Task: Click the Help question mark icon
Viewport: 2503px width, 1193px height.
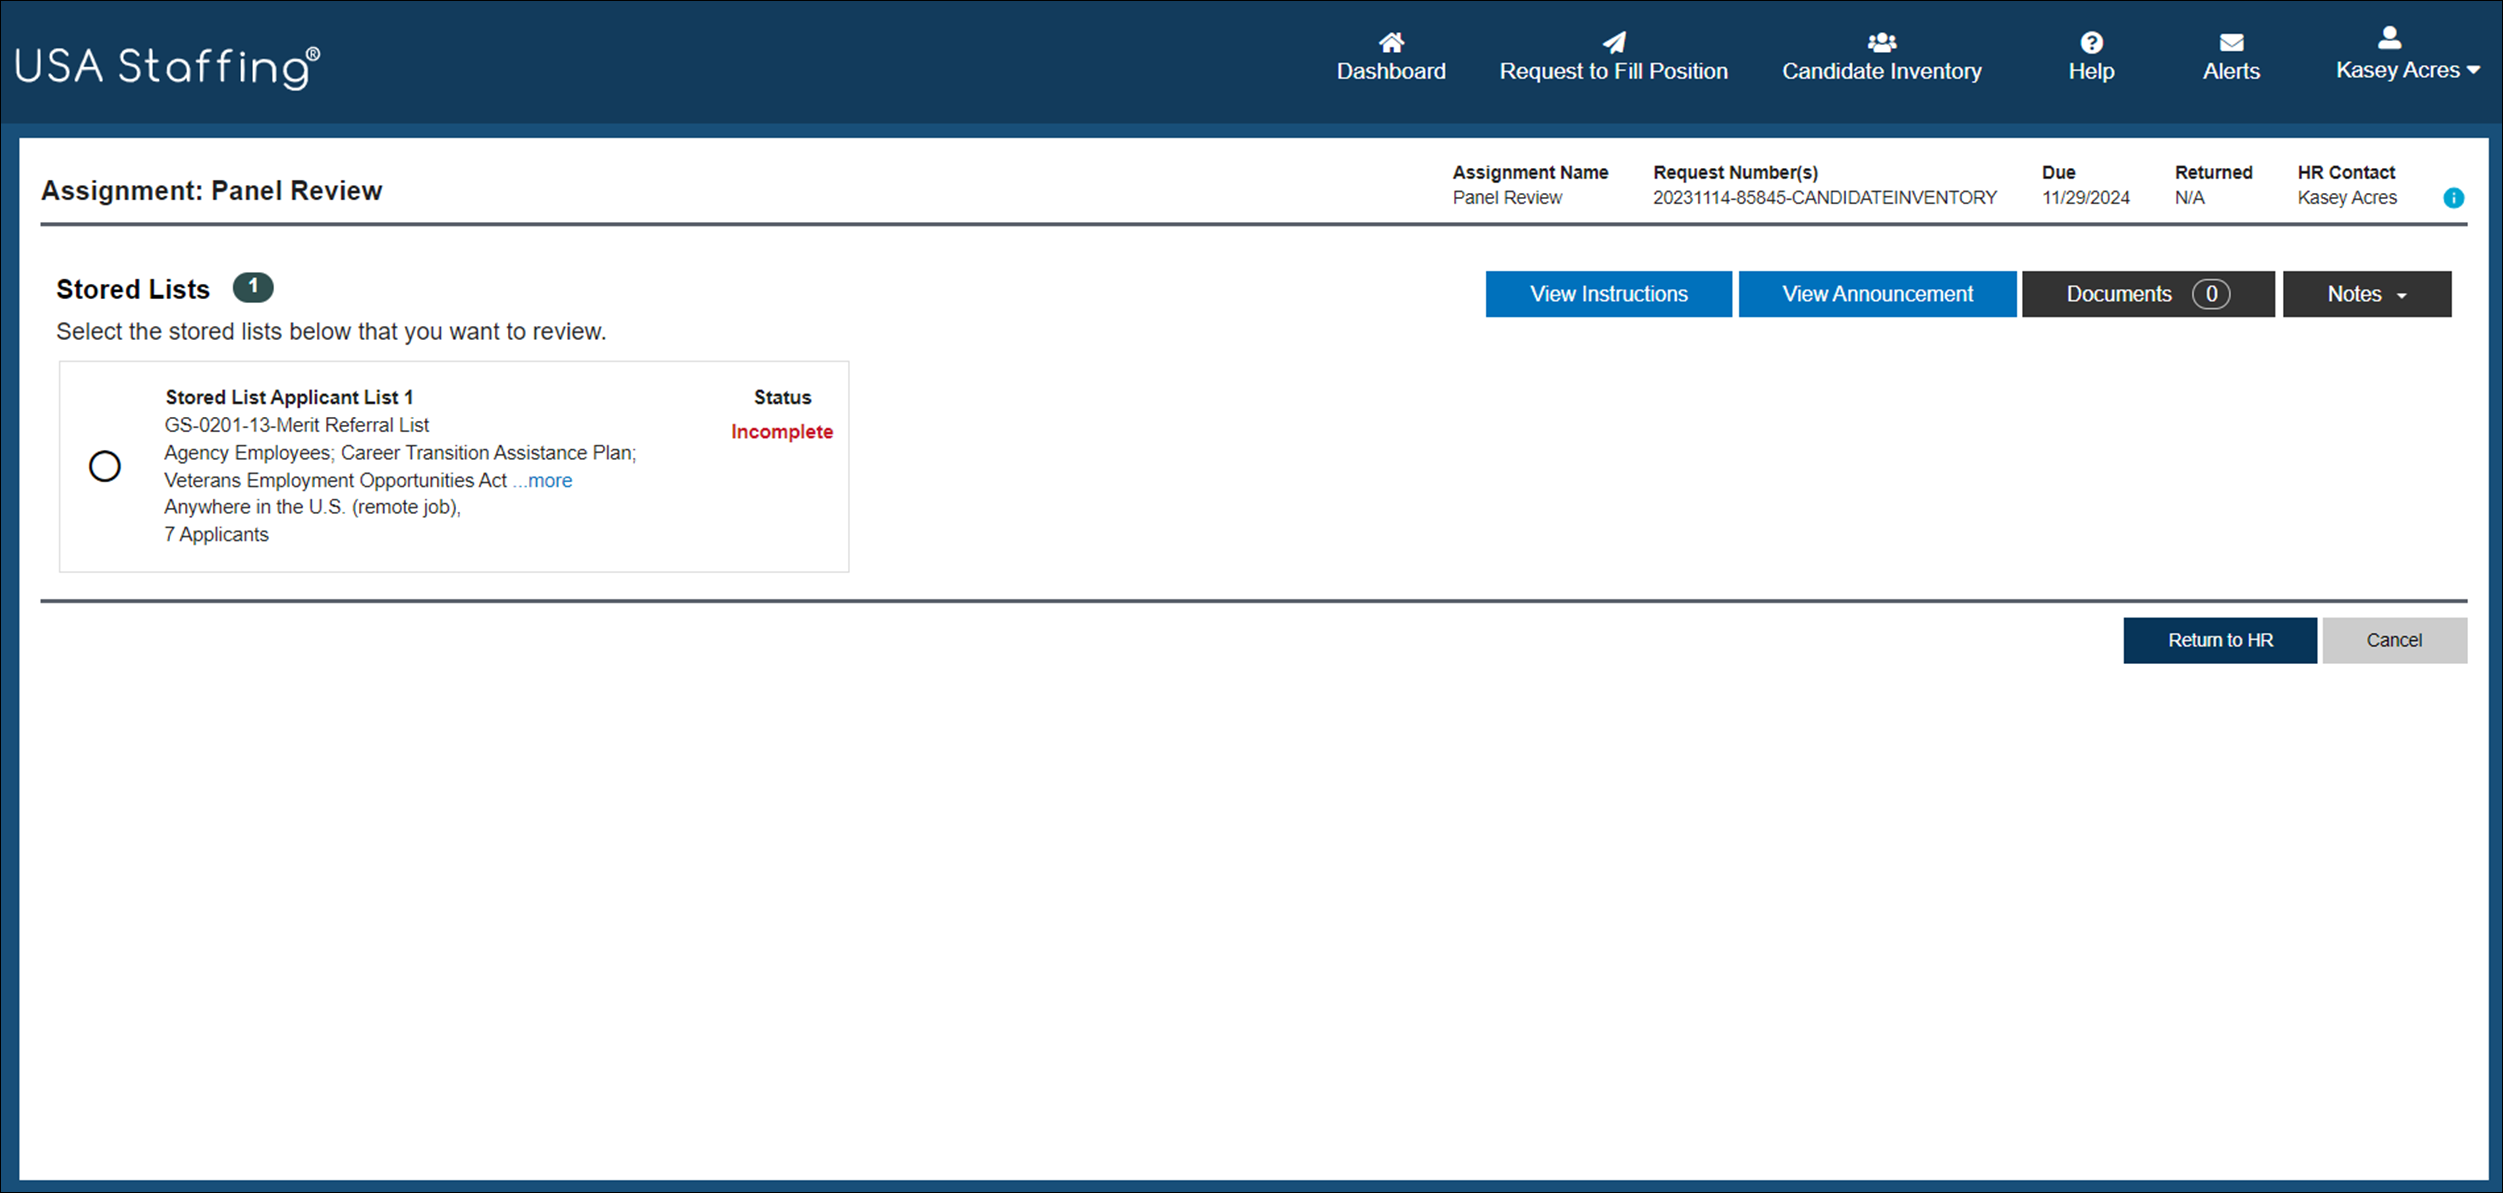Action: click(x=2091, y=41)
